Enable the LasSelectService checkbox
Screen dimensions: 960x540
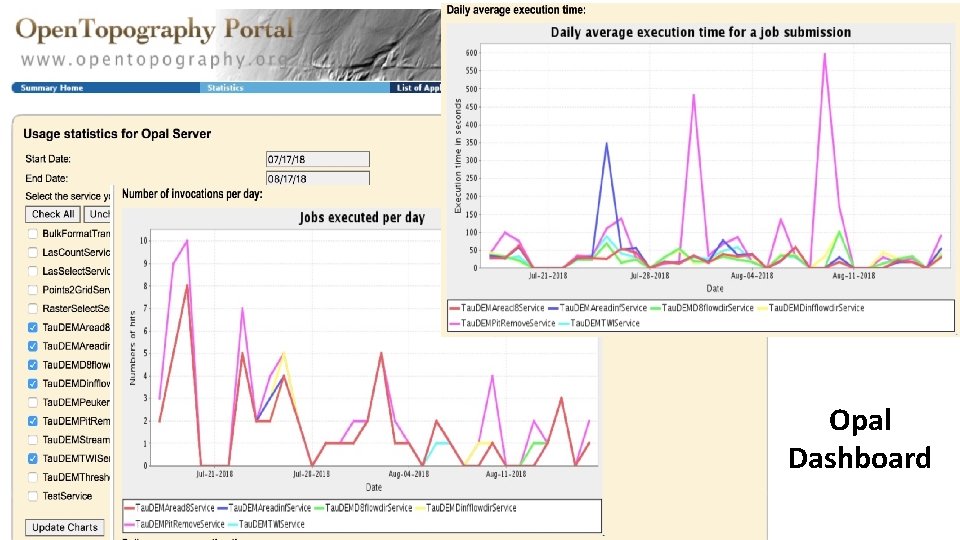click(x=33, y=271)
